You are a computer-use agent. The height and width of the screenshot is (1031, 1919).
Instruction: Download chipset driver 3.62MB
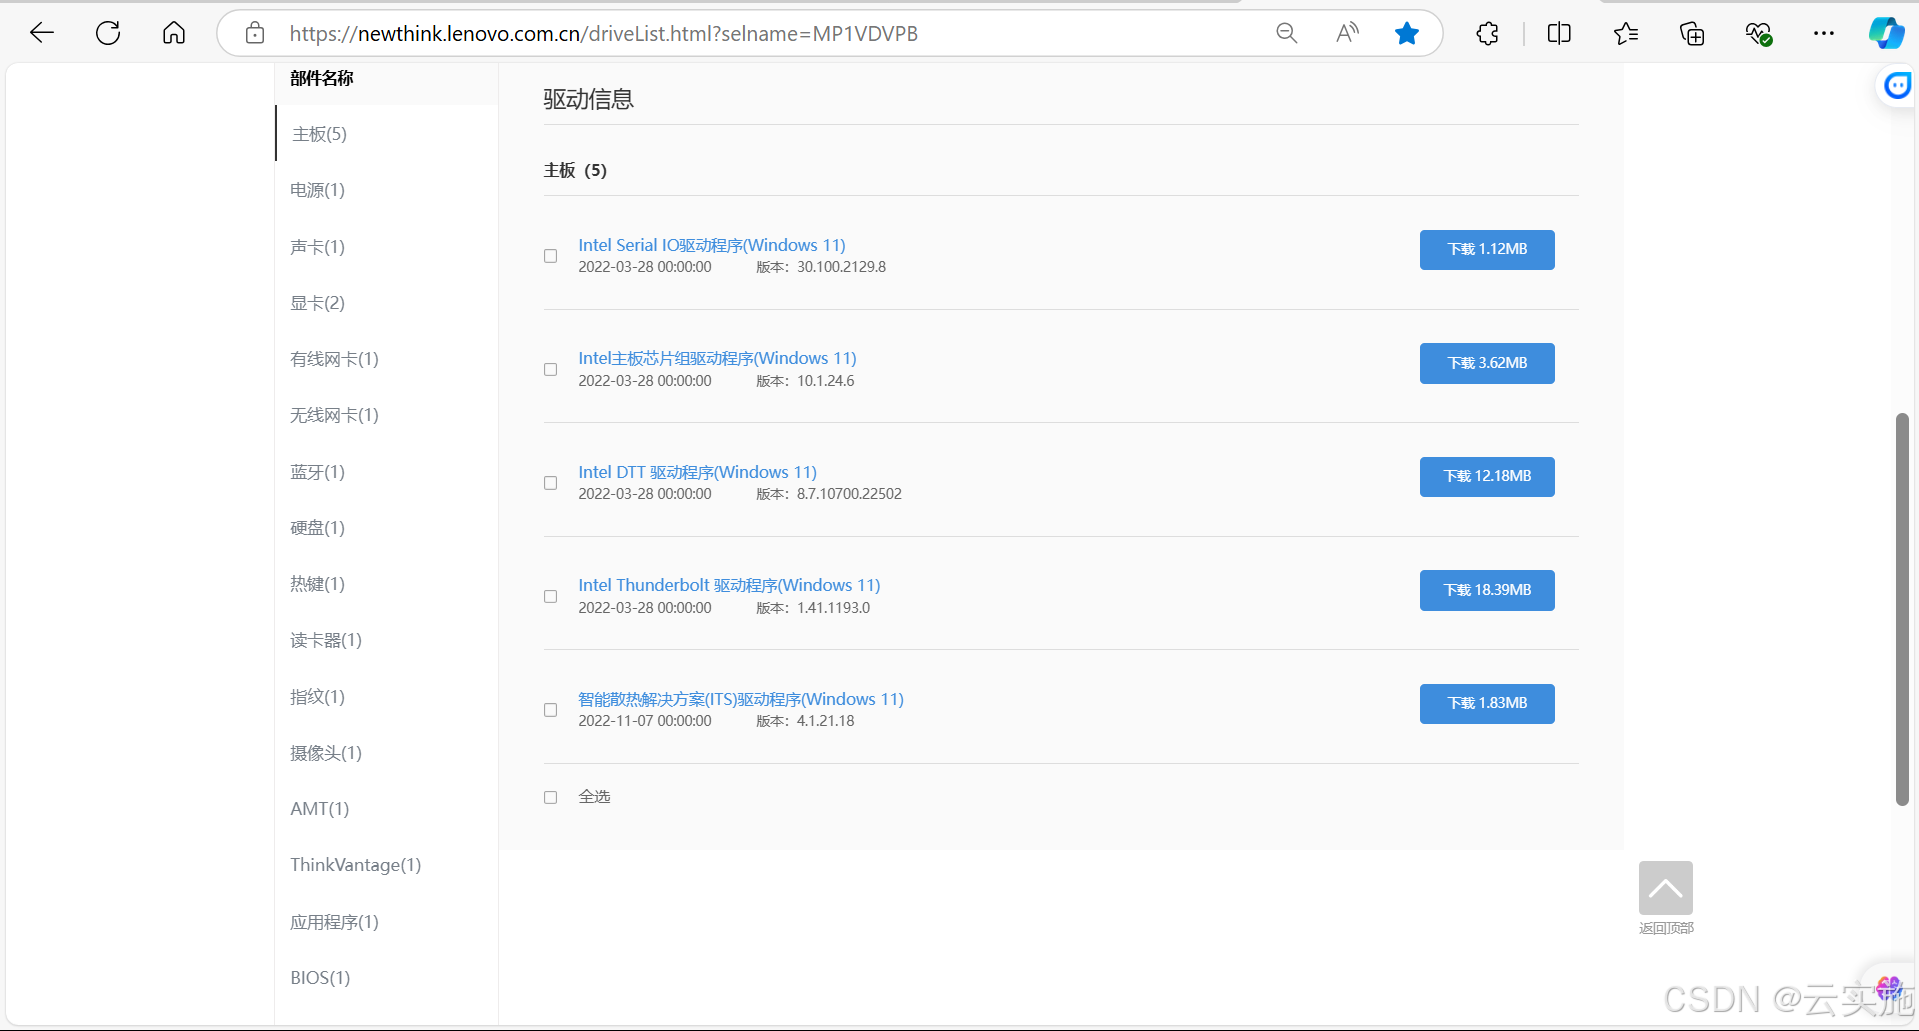tap(1487, 363)
